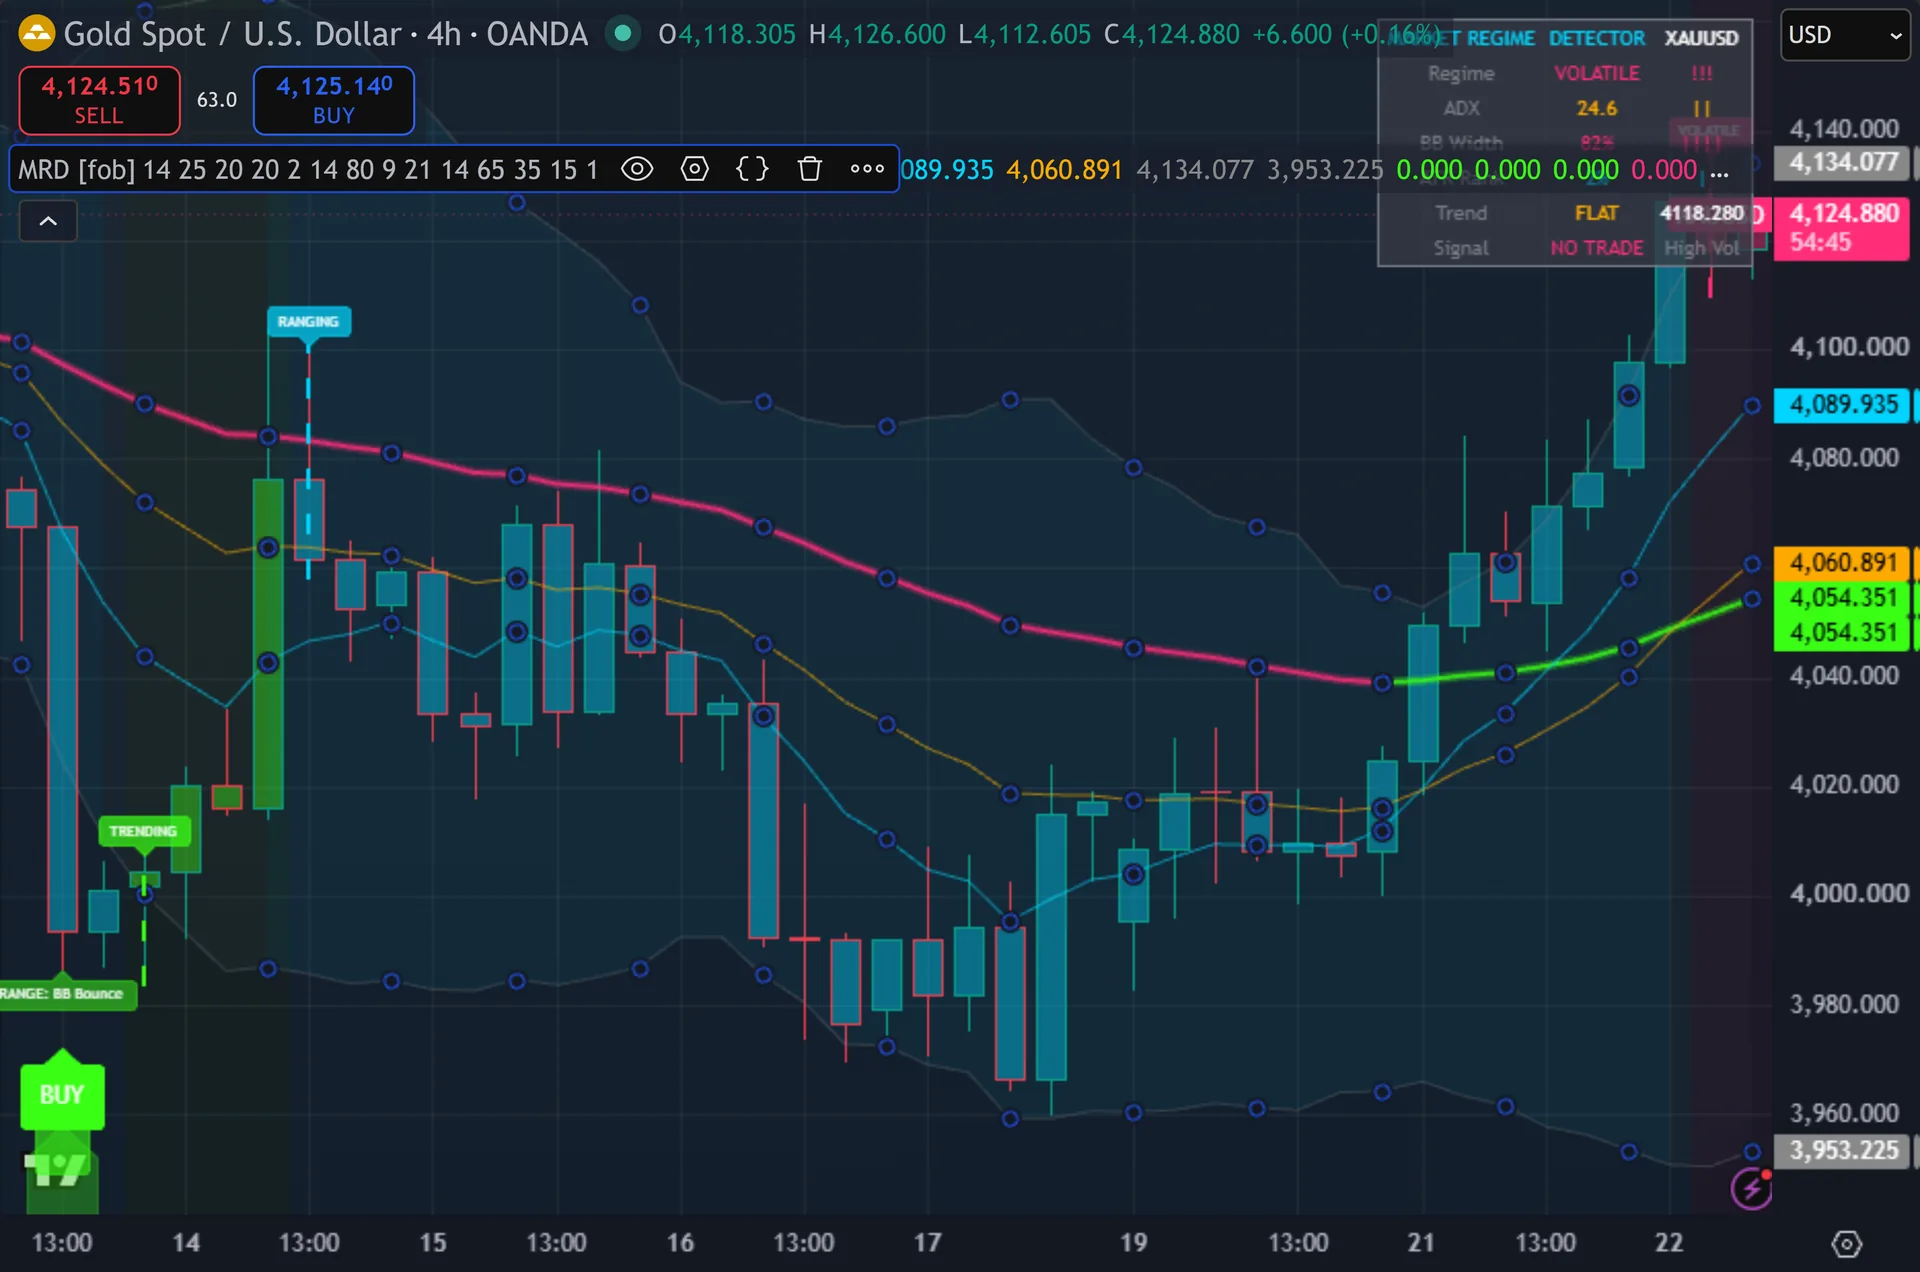Click the lightning bolt quick action icon
Image resolution: width=1920 pixels, height=1272 pixels.
coord(1751,1188)
